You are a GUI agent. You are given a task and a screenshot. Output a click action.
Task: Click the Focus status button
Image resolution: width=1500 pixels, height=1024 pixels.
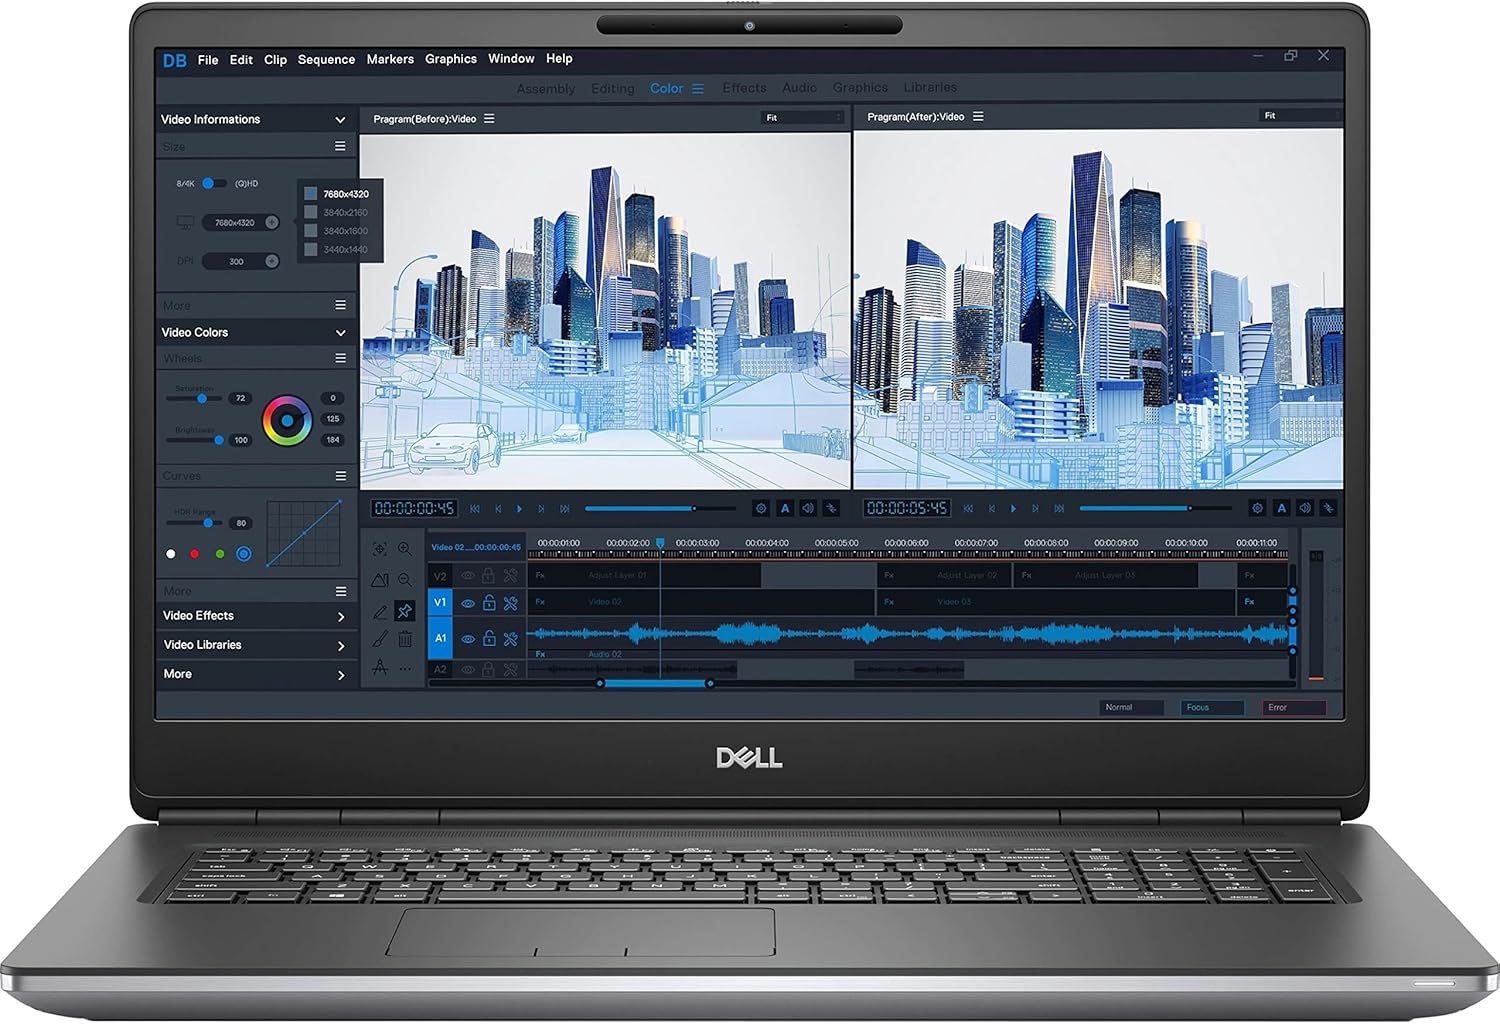(x=1212, y=707)
